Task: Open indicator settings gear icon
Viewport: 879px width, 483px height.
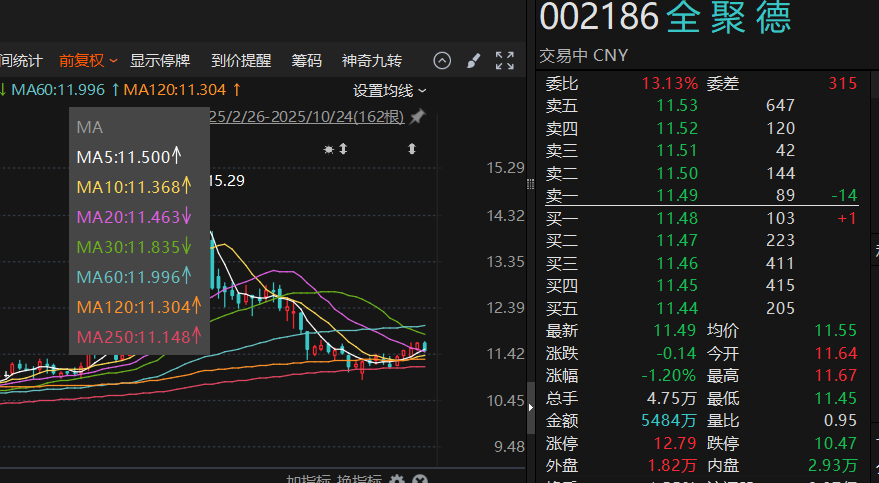Action: 397,479
